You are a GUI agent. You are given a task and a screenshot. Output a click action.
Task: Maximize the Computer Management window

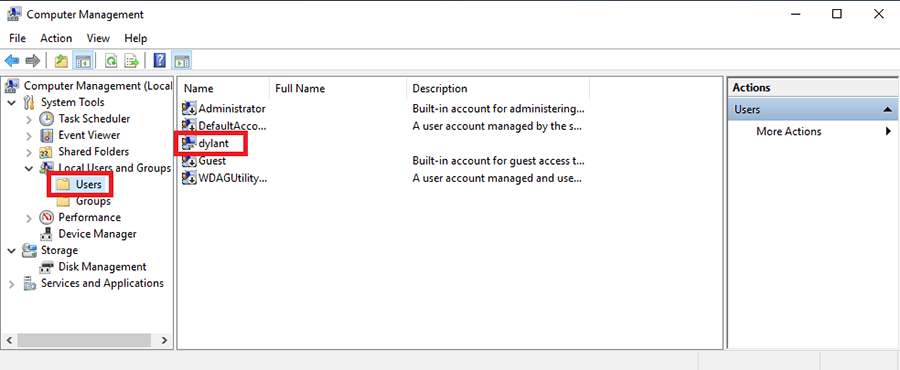click(x=837, y=14)
